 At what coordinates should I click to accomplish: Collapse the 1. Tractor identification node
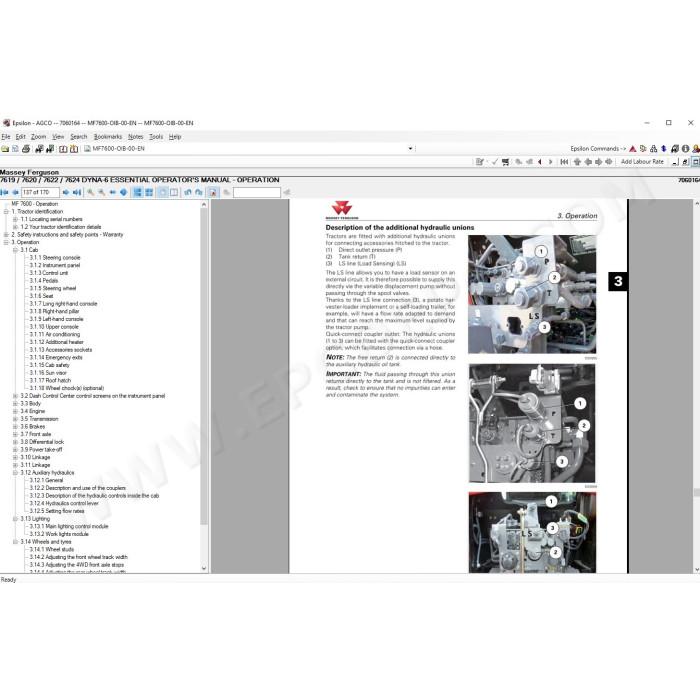(x=6, y=212)
